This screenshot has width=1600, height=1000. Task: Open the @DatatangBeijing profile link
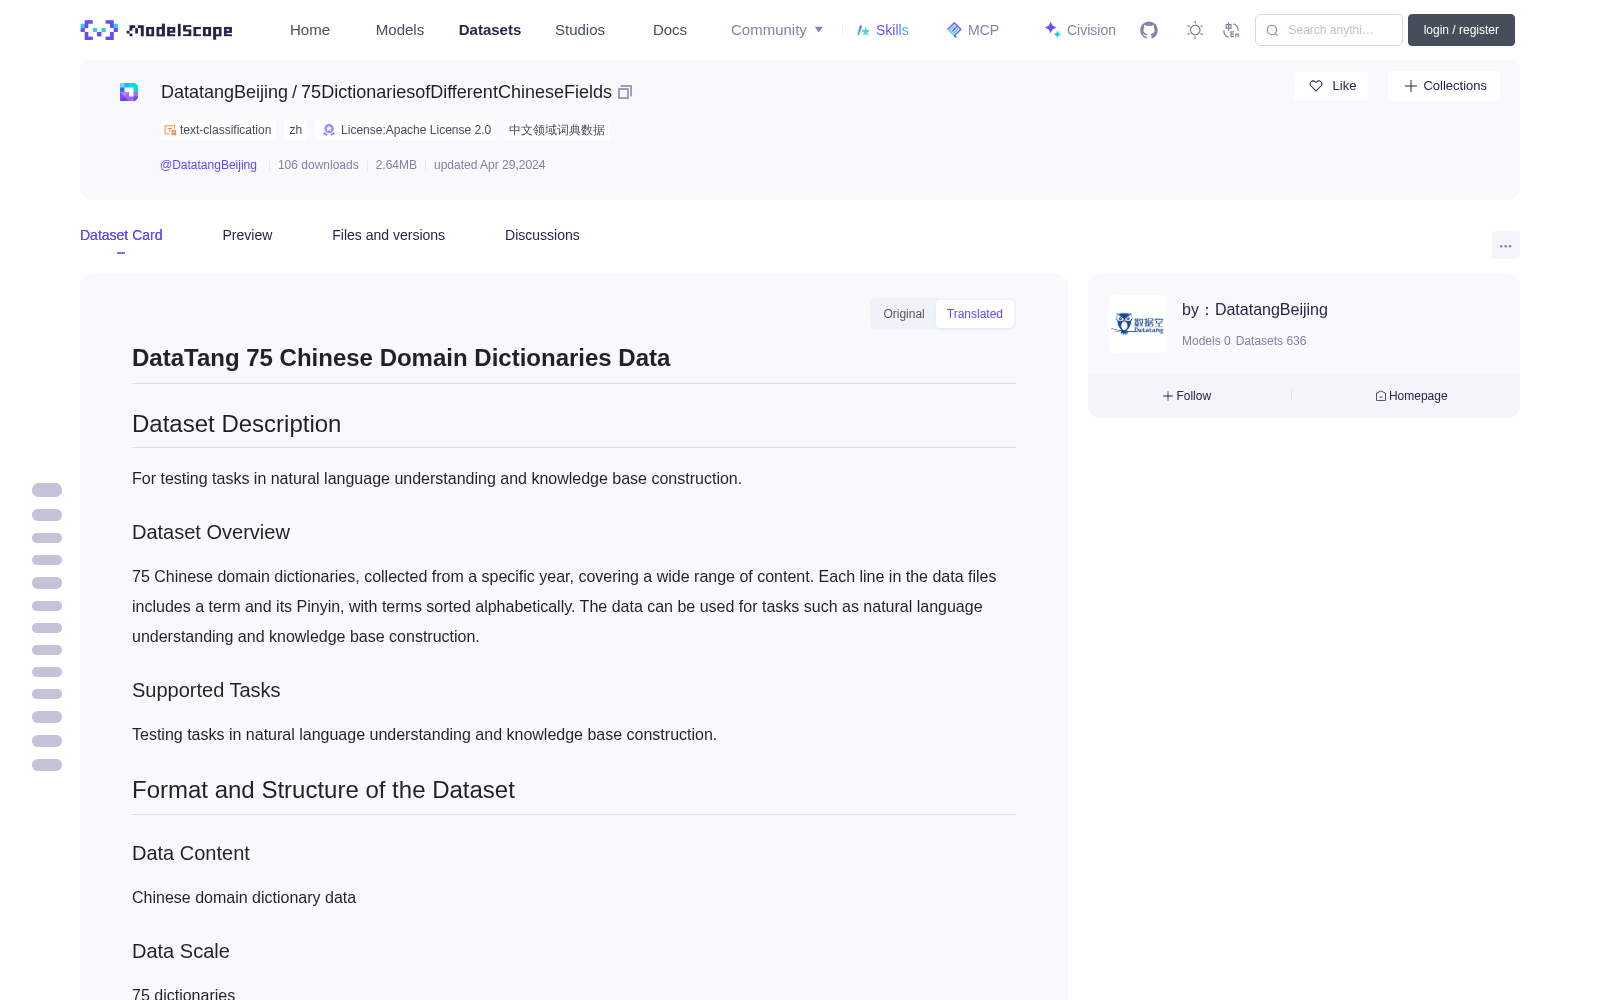(208, 165)
